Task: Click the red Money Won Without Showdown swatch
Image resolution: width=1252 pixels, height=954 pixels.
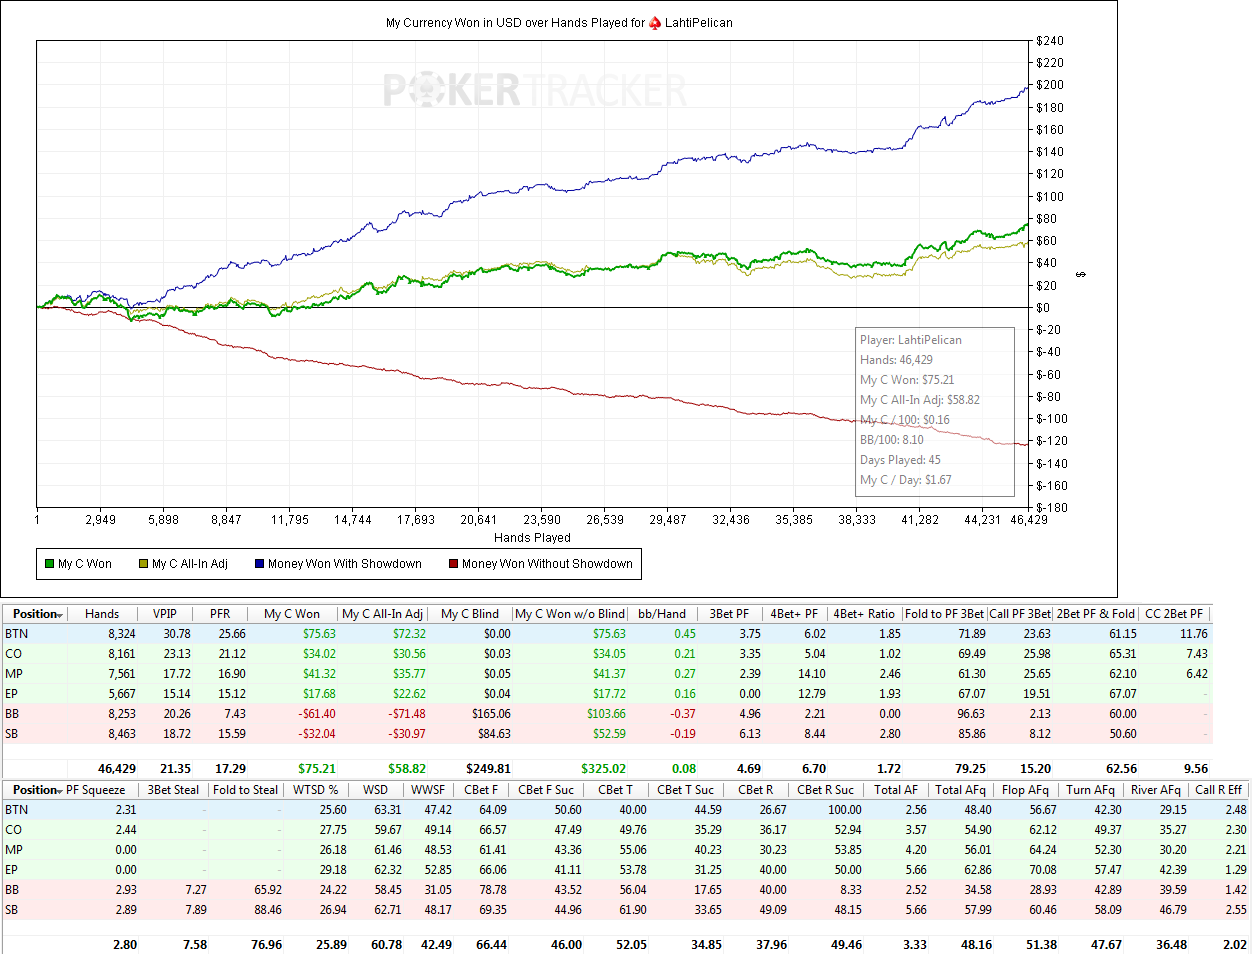Action: pos(453,564)
